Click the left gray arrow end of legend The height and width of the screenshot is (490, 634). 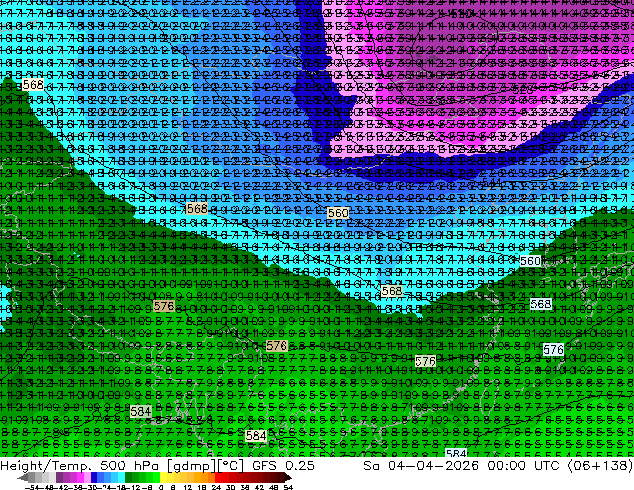click(x=23, y=477)
